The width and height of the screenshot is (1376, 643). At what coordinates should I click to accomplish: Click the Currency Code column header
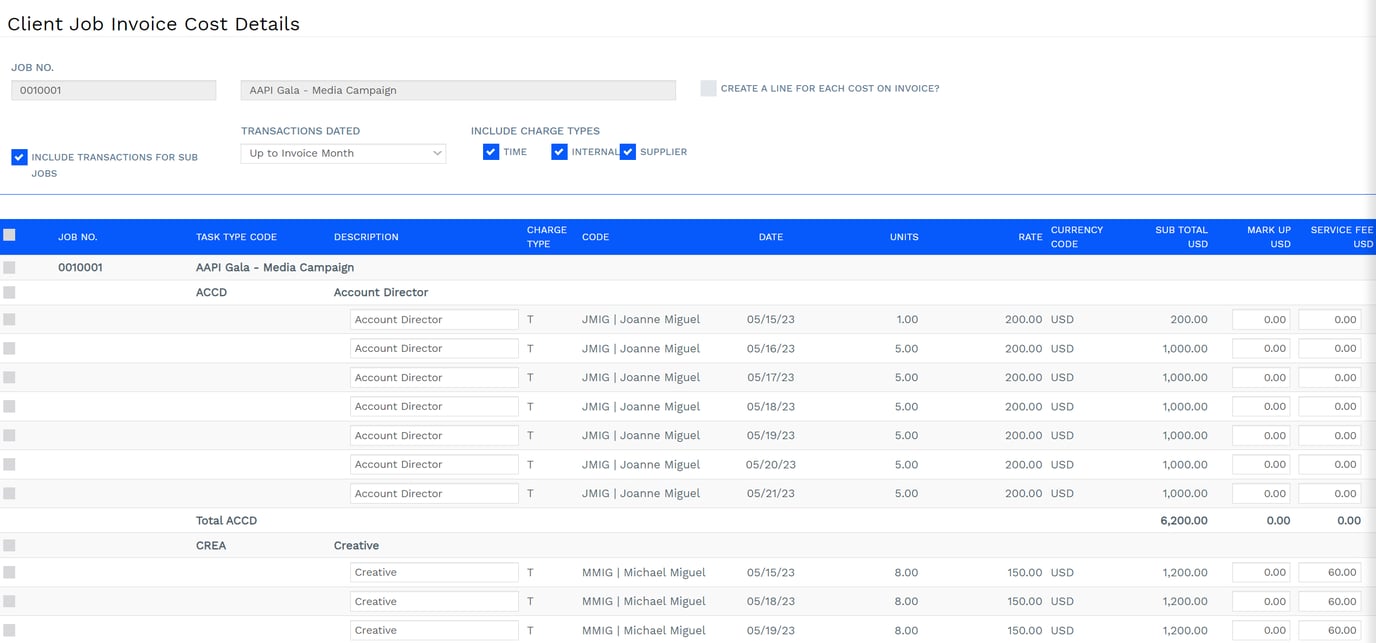pyautogui.click(x=1077, y=237)
